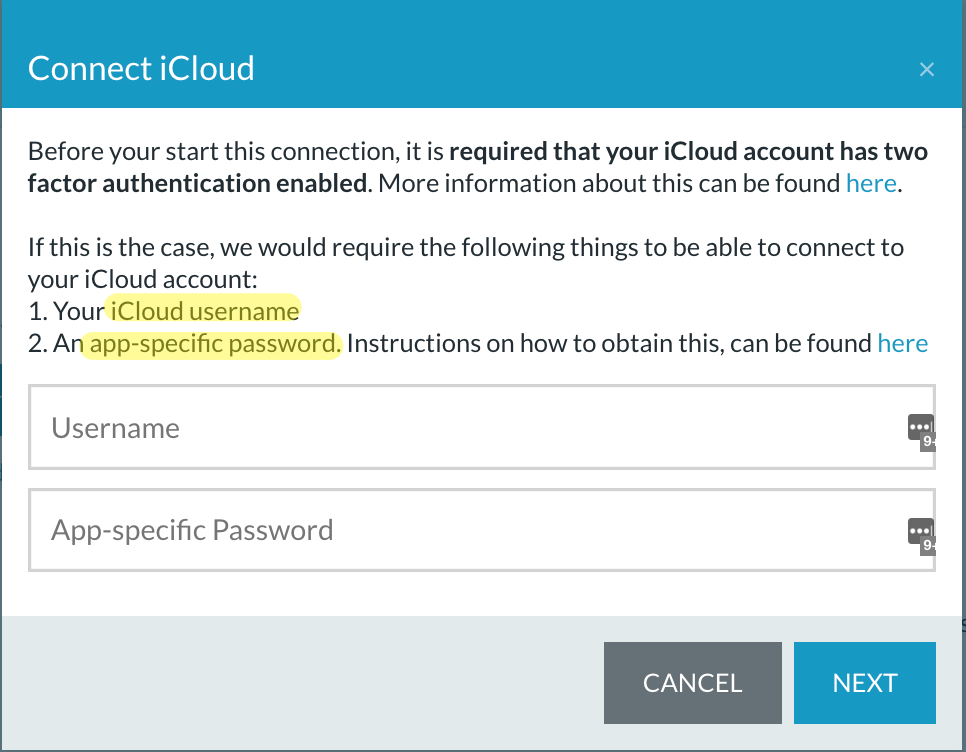The image size is (966, 752).
Task: Click the blue dialog header bar
Action: 482,54
